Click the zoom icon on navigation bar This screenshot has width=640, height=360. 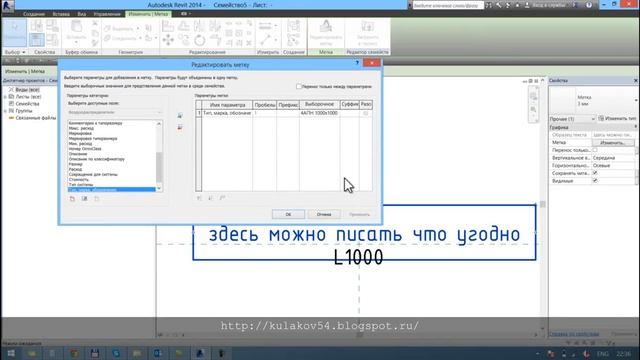coord(533,109)
